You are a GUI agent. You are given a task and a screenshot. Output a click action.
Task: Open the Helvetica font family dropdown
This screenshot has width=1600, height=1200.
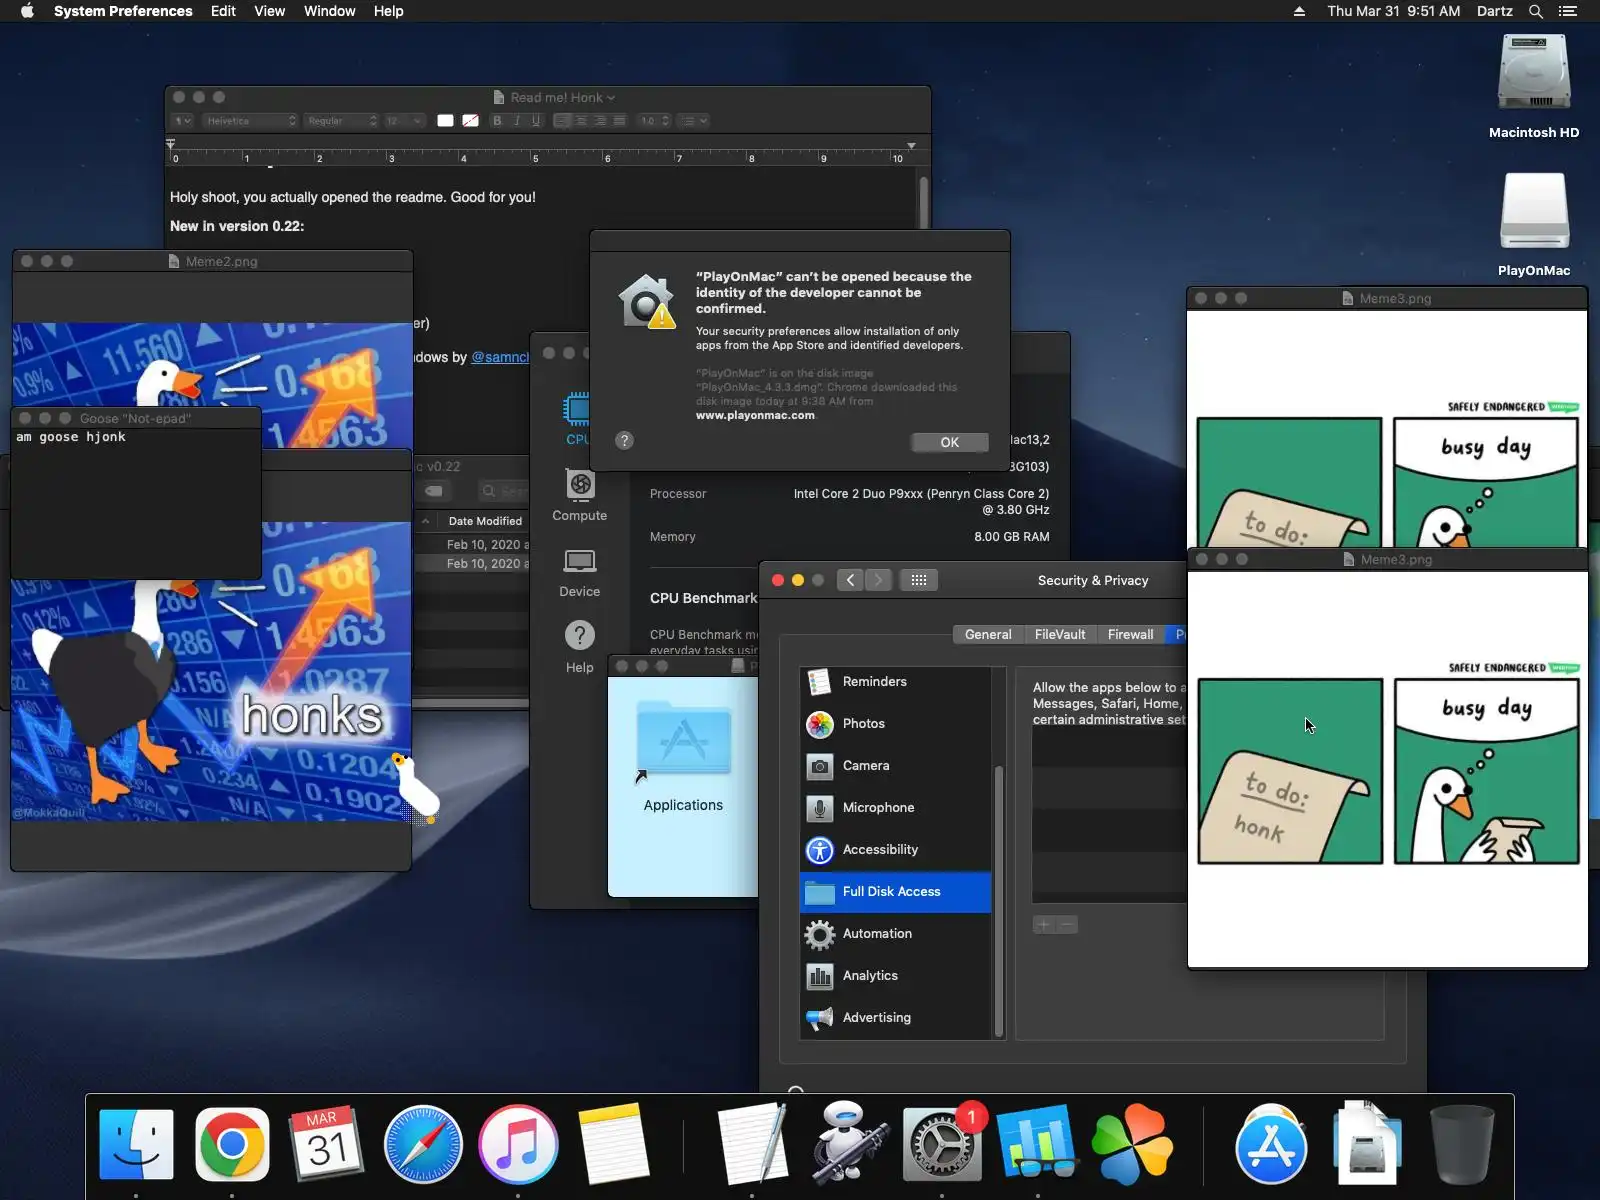250,121
